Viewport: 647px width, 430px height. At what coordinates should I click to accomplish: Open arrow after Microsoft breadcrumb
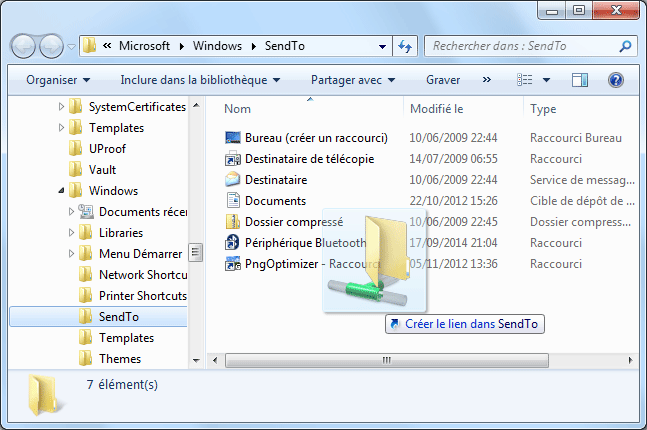click(181, 46)
